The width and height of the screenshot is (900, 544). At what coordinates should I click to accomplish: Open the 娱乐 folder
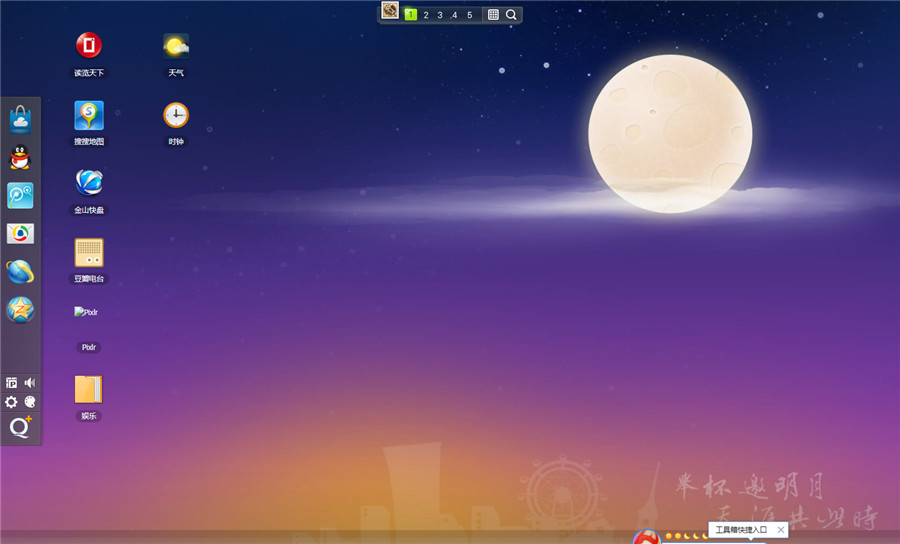pos(89,389)
